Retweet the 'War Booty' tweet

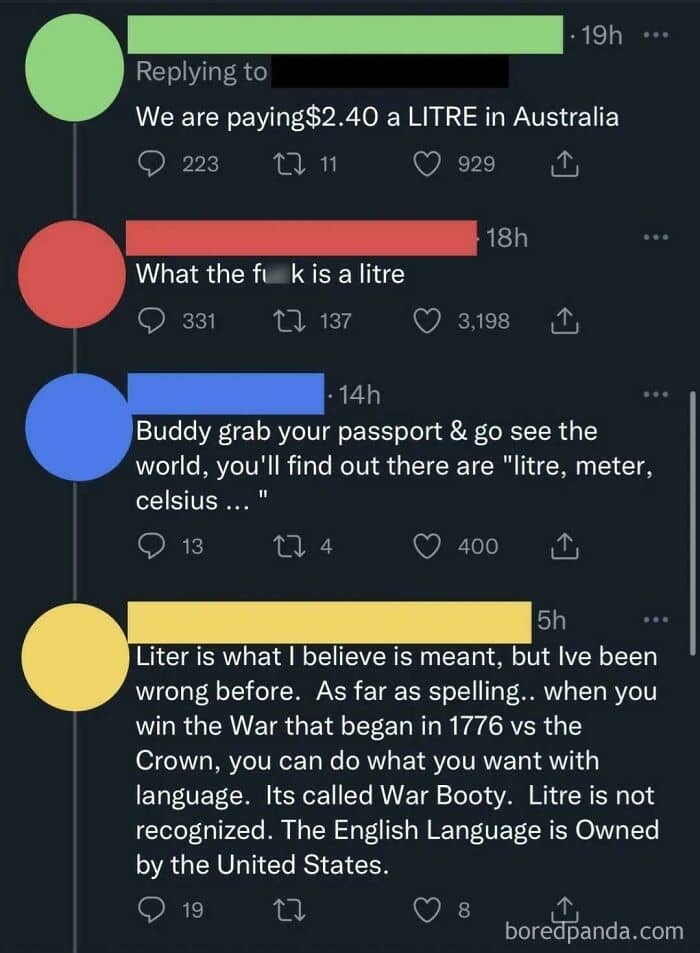(298, 910)
